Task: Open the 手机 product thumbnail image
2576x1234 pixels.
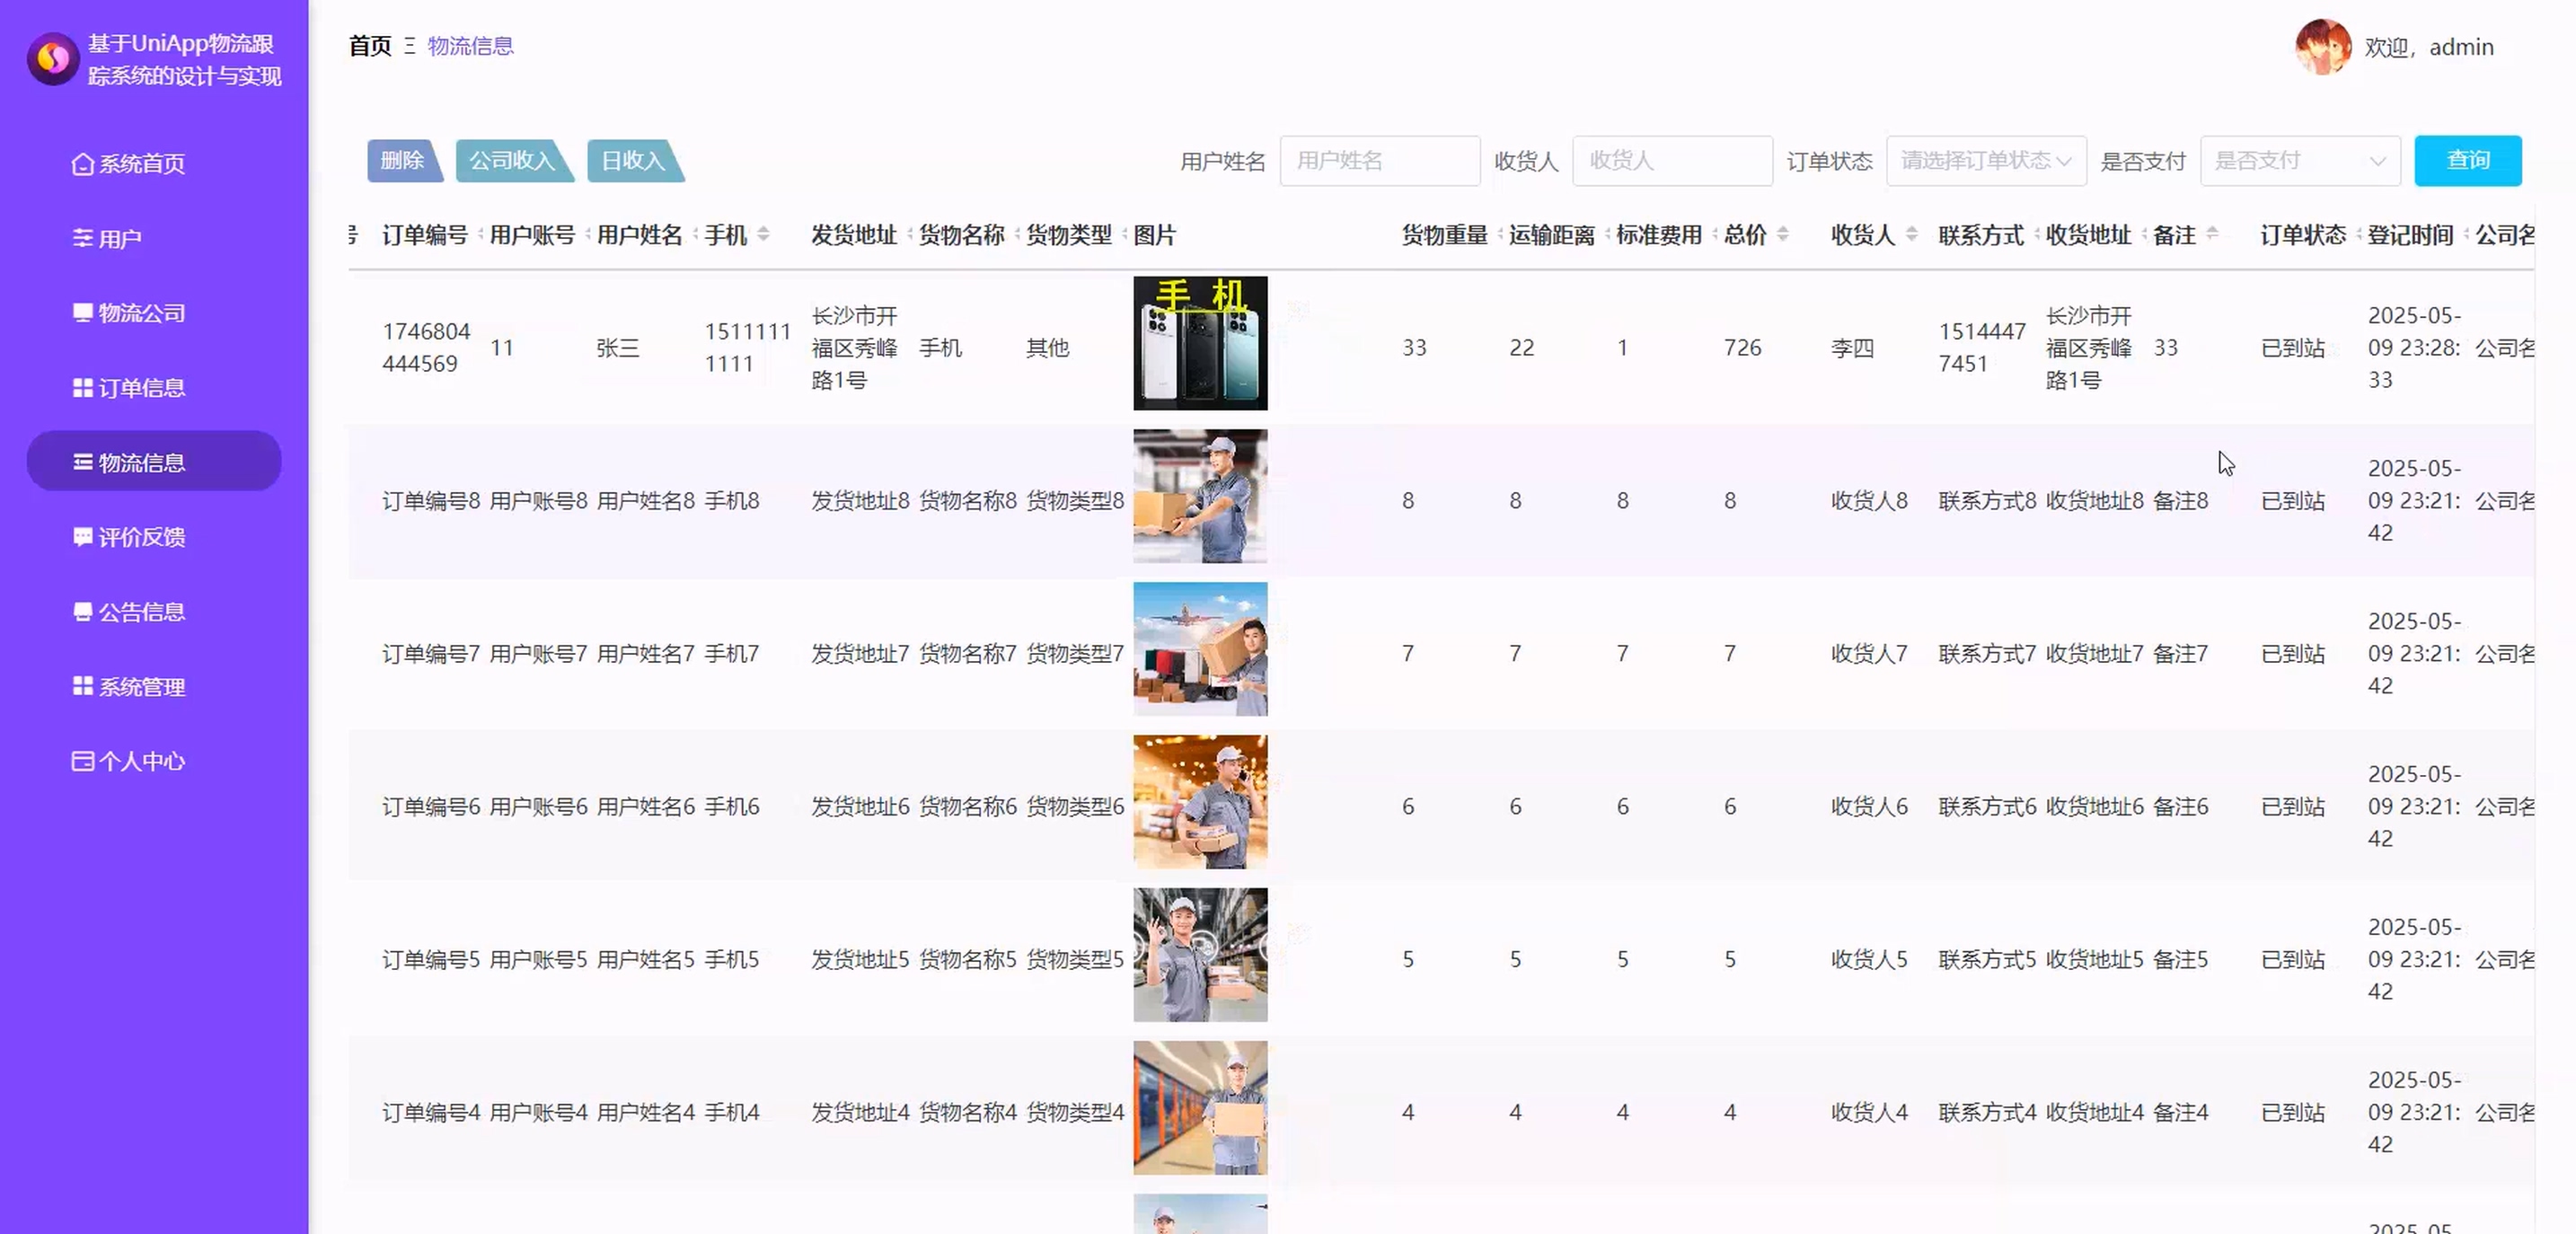Action: [1199, 343]
